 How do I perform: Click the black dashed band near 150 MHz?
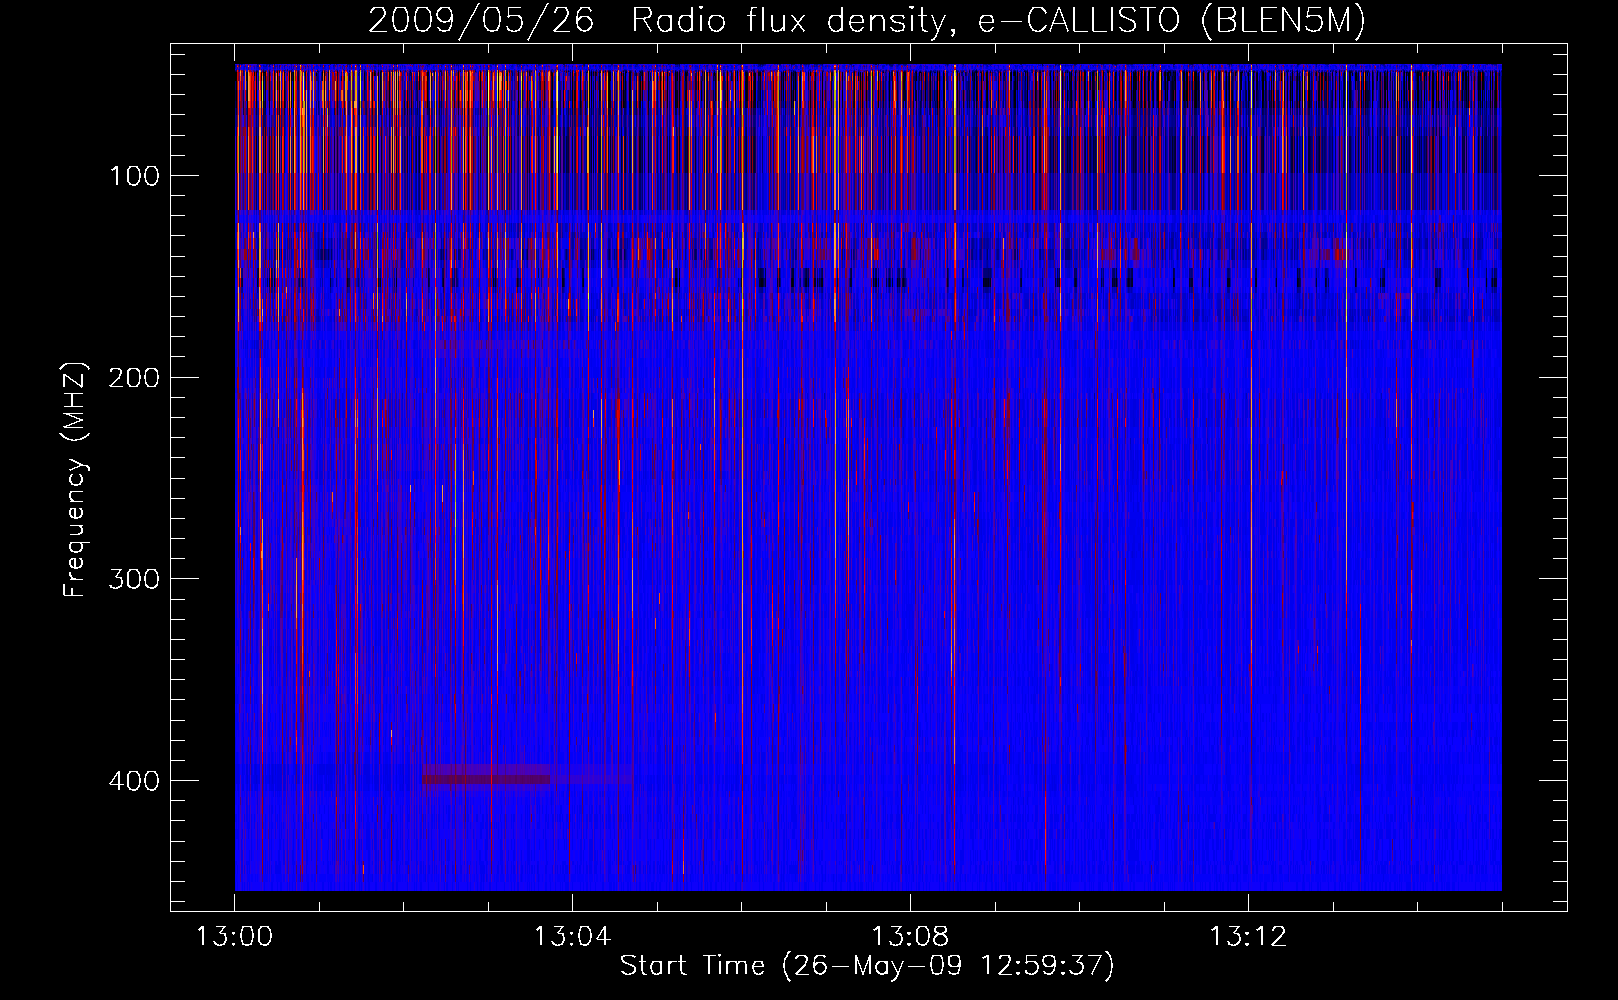tap(868, 278)
